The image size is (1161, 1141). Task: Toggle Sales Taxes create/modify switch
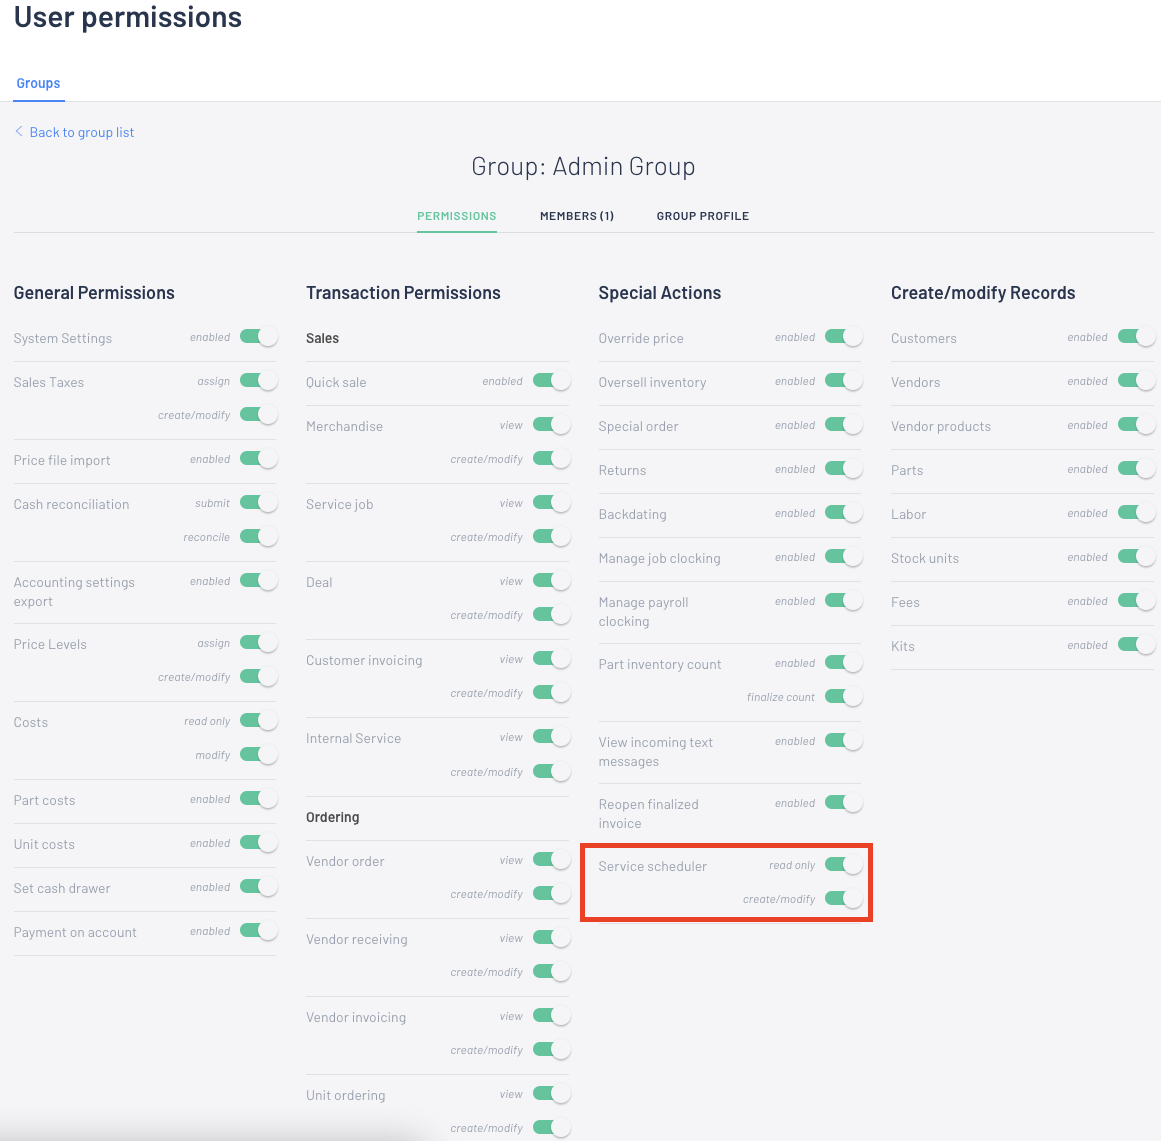(258, 415)
